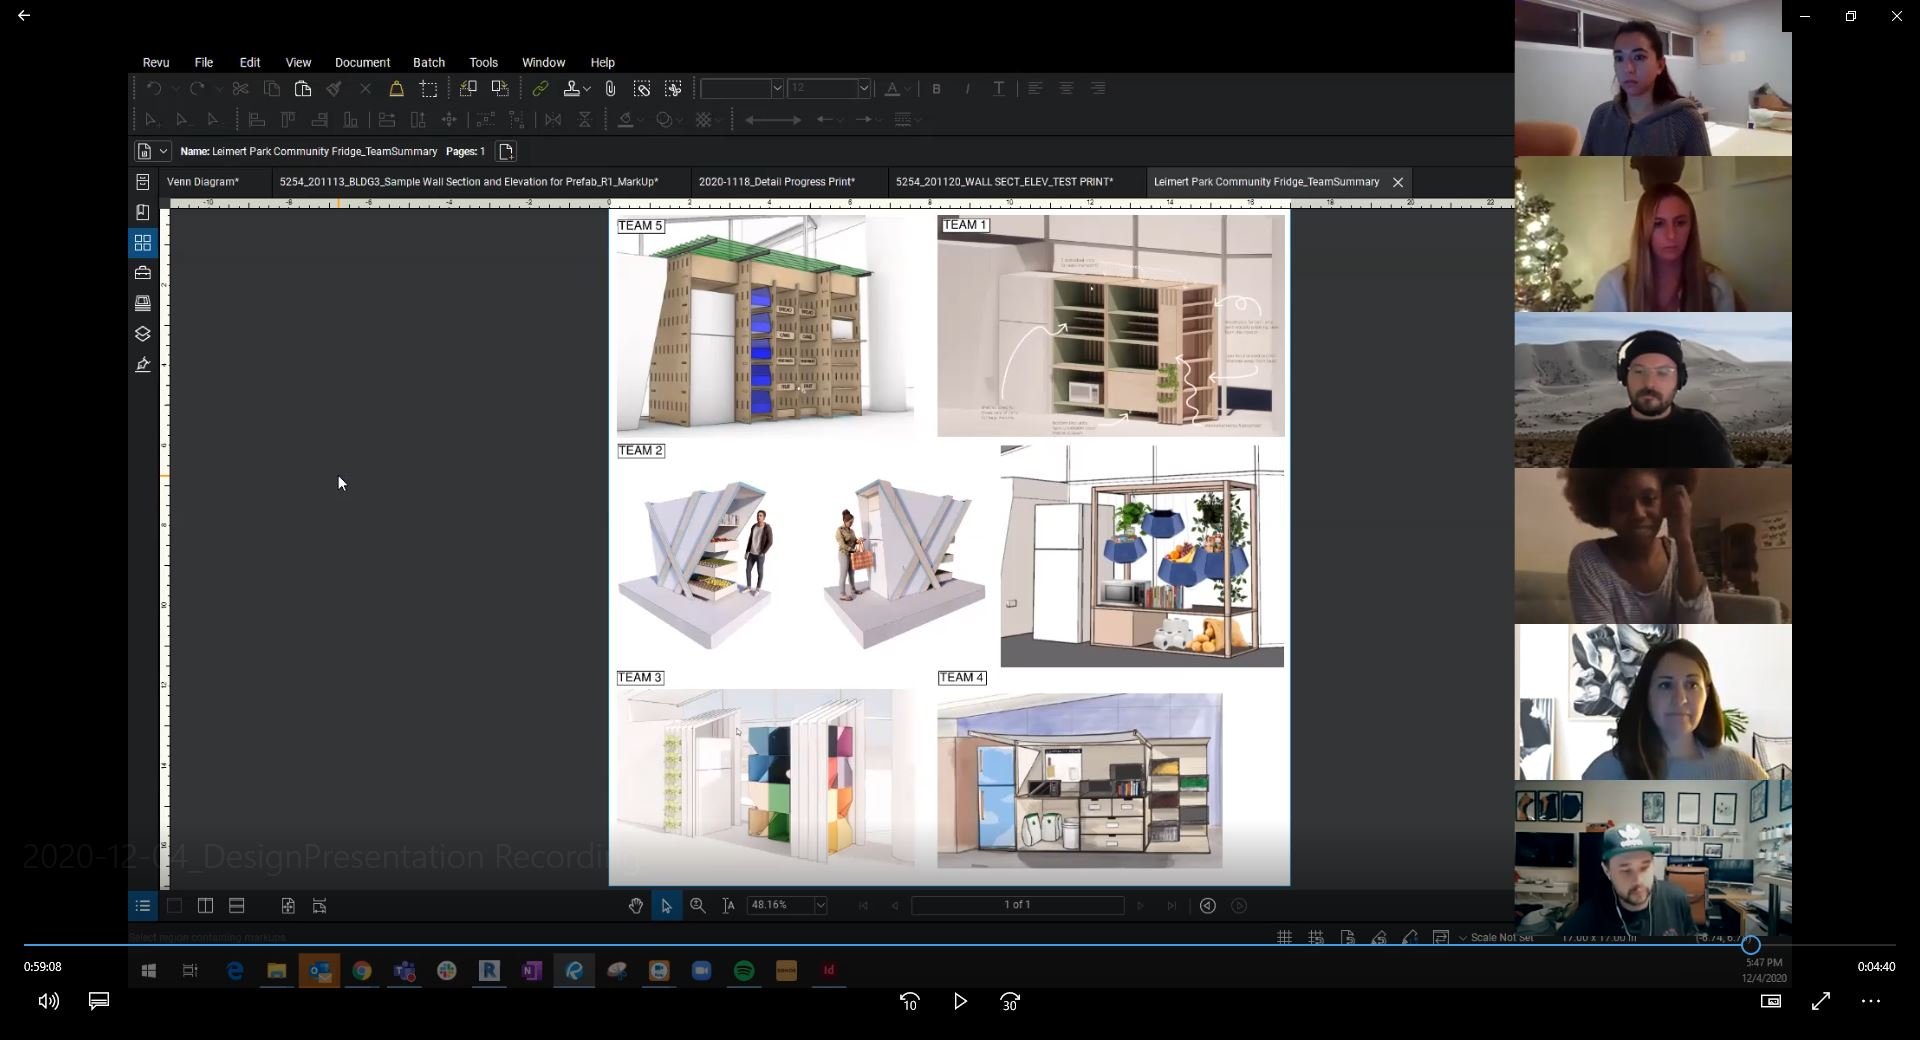This screenshot has width=1920, height=1040.
Task: Click the Split Vertical view icon
Action: point(205,906)
